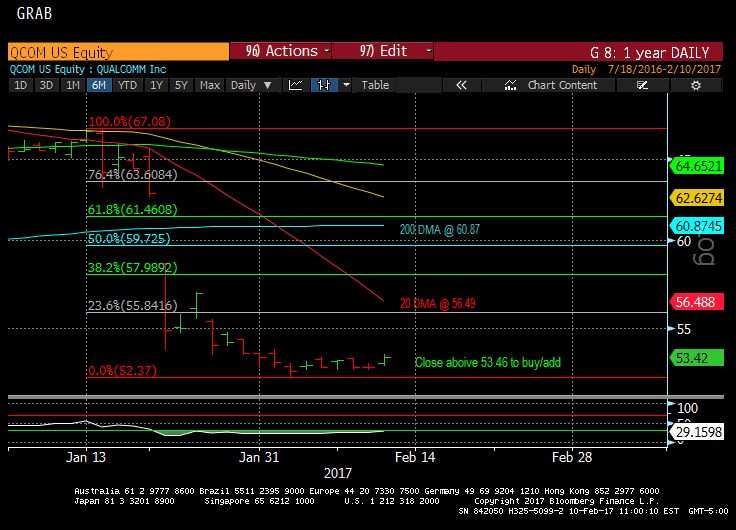Viewport: 736px width, 530px height.
Task: Click the orange Daily label near dates
Action: pos(583,69)
